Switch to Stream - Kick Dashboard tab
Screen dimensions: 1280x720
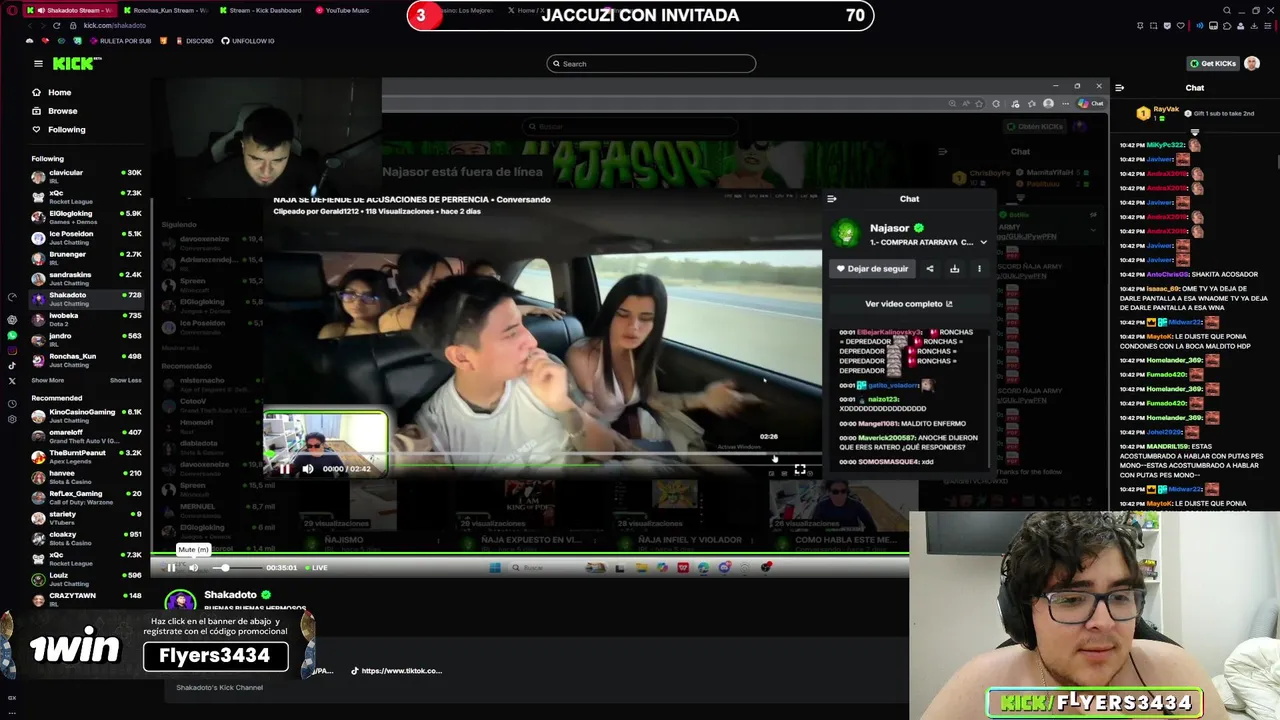pyautogui.click(x=260, y=10)
